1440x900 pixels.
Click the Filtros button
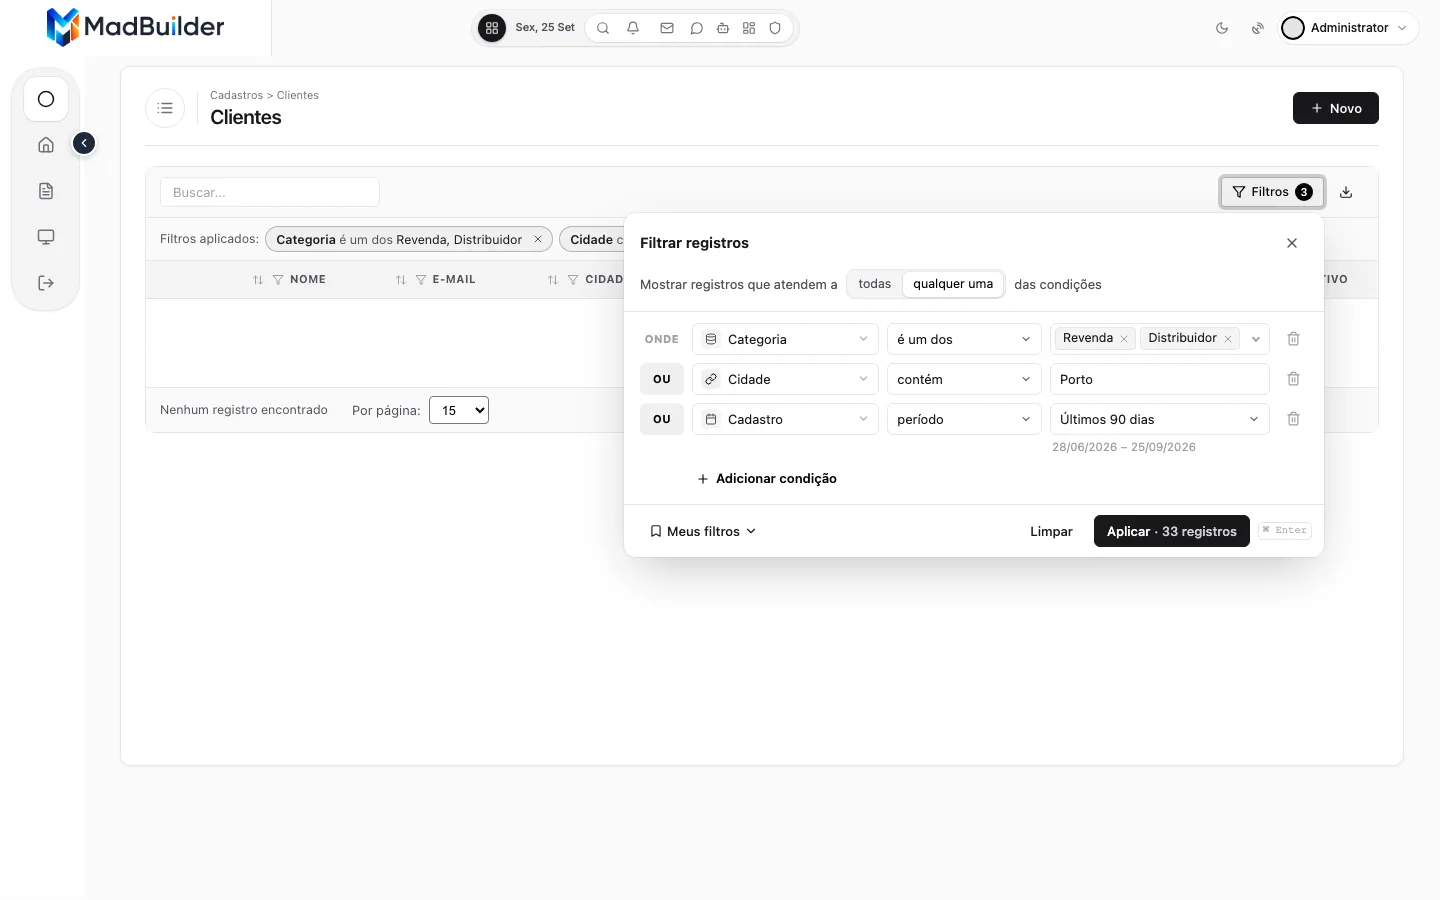[x=1272, y=192]
